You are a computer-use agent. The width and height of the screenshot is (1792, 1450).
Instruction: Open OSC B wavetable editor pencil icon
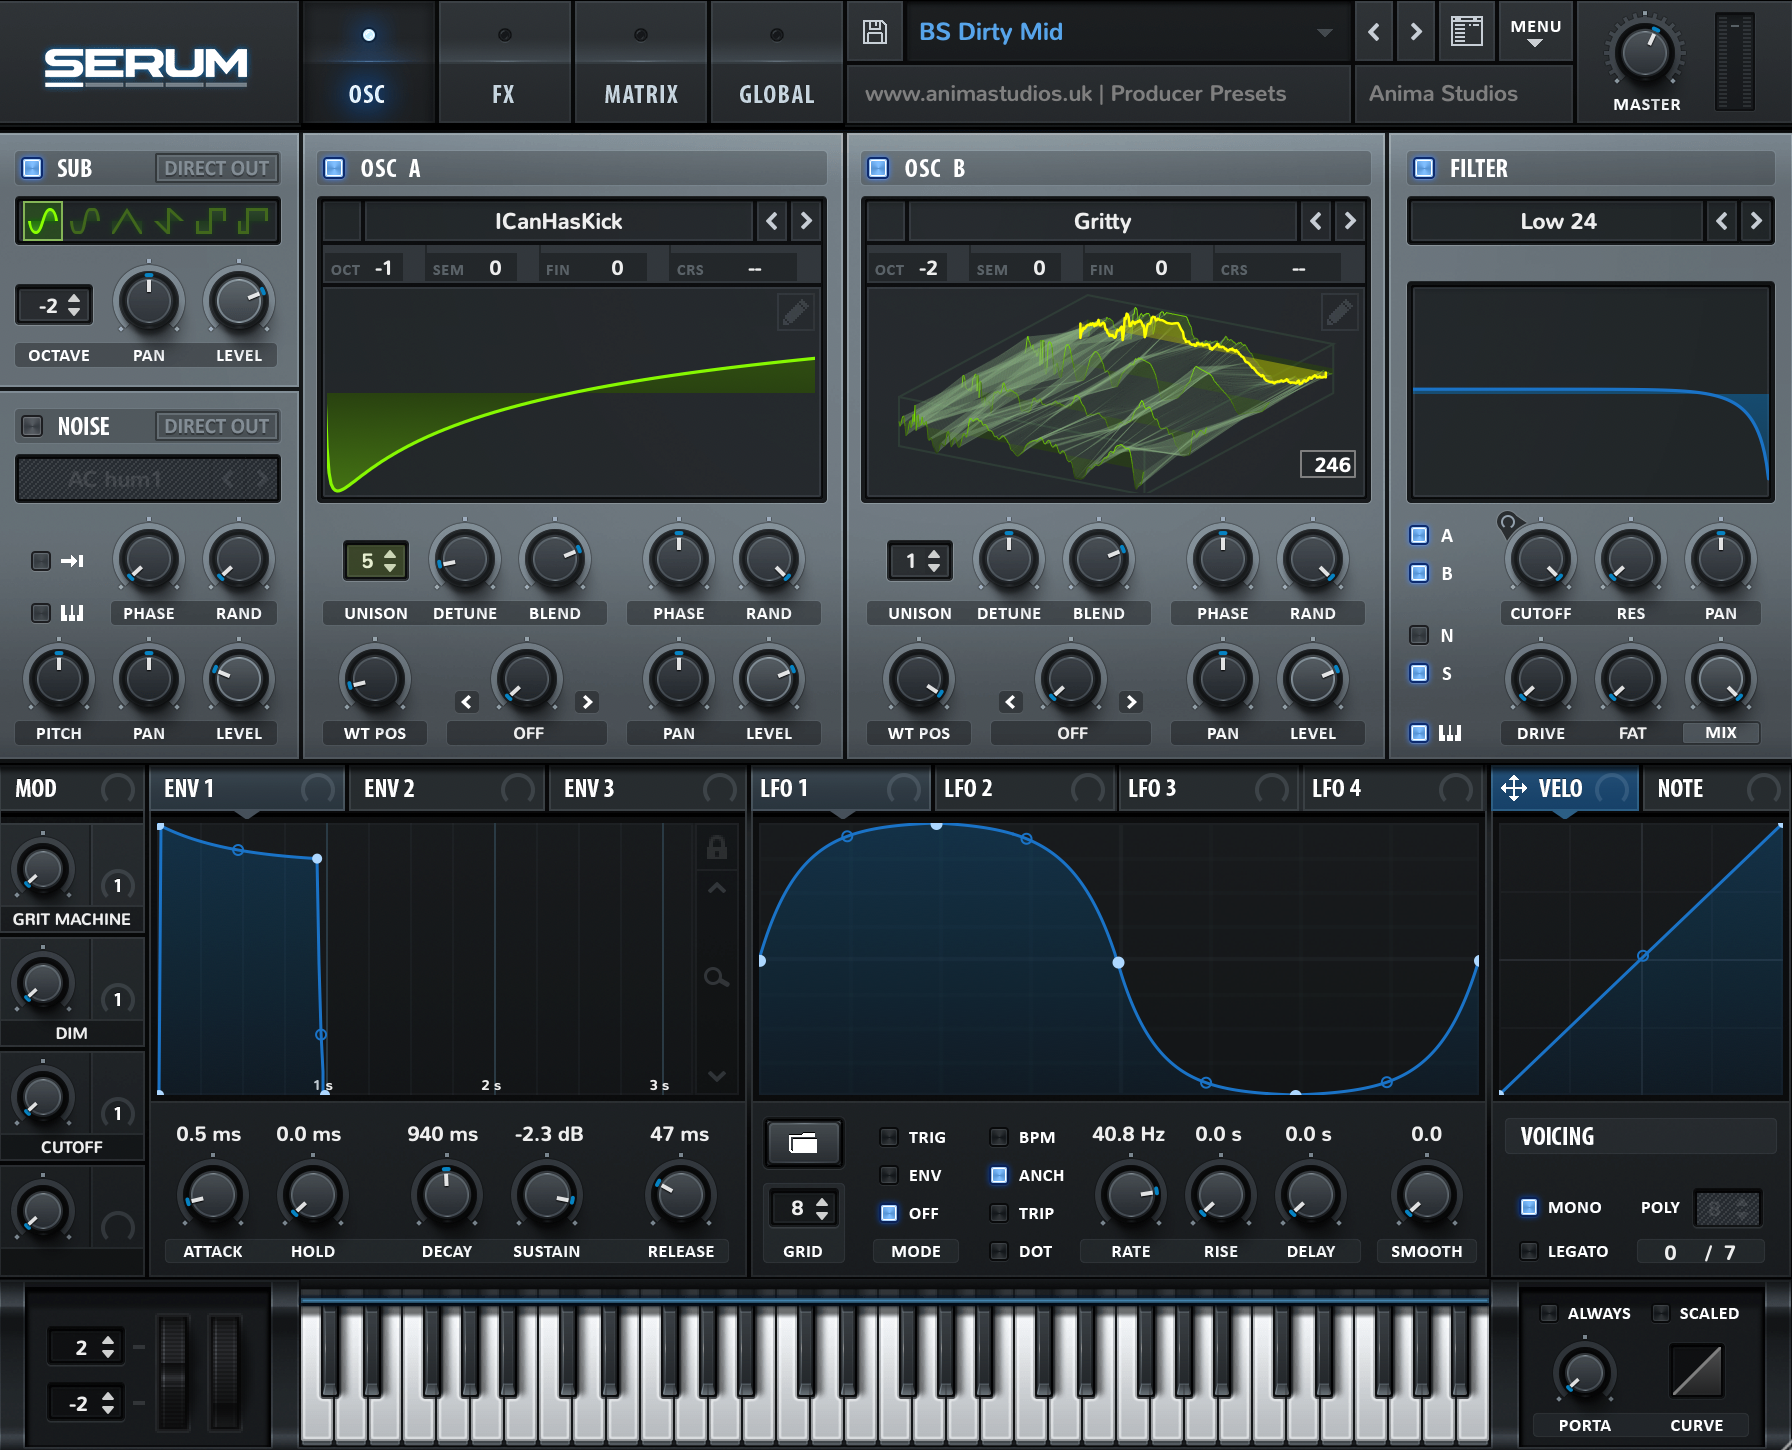[x=1340, y=313]
